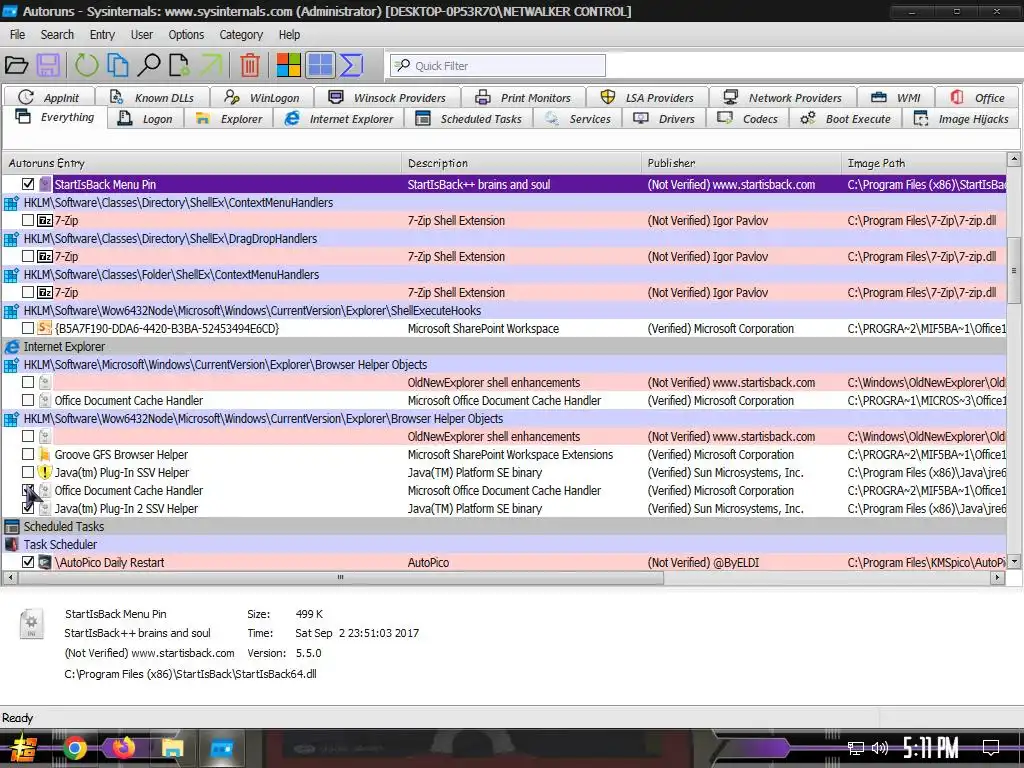Click the taskbar clock showing 5:11 PM

[931, 748]
